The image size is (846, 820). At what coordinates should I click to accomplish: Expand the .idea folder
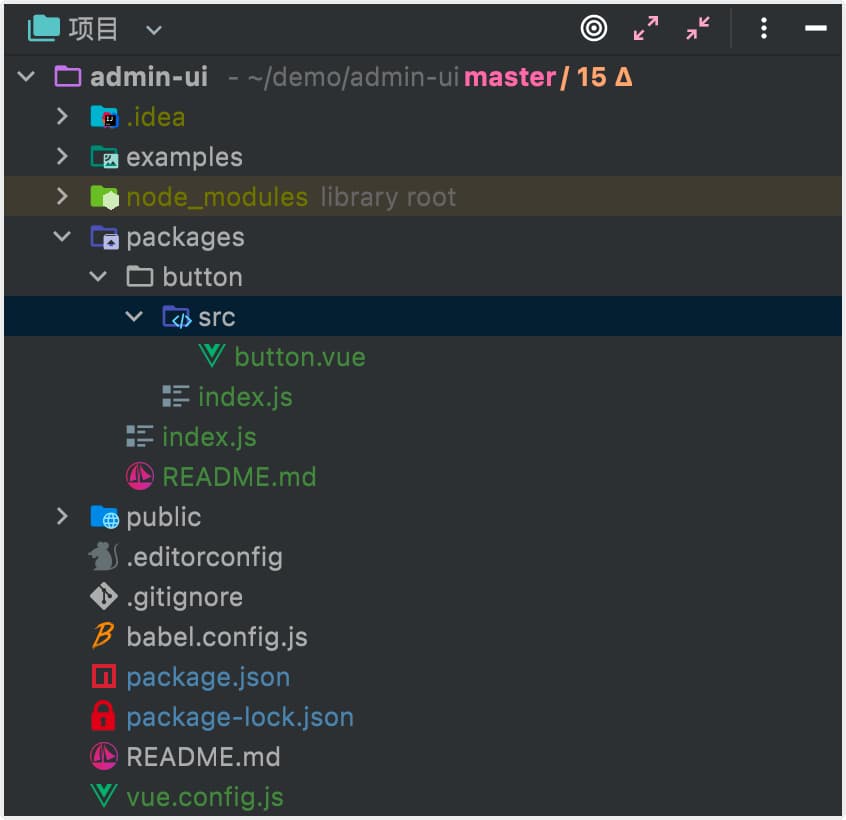coord(62,117)
